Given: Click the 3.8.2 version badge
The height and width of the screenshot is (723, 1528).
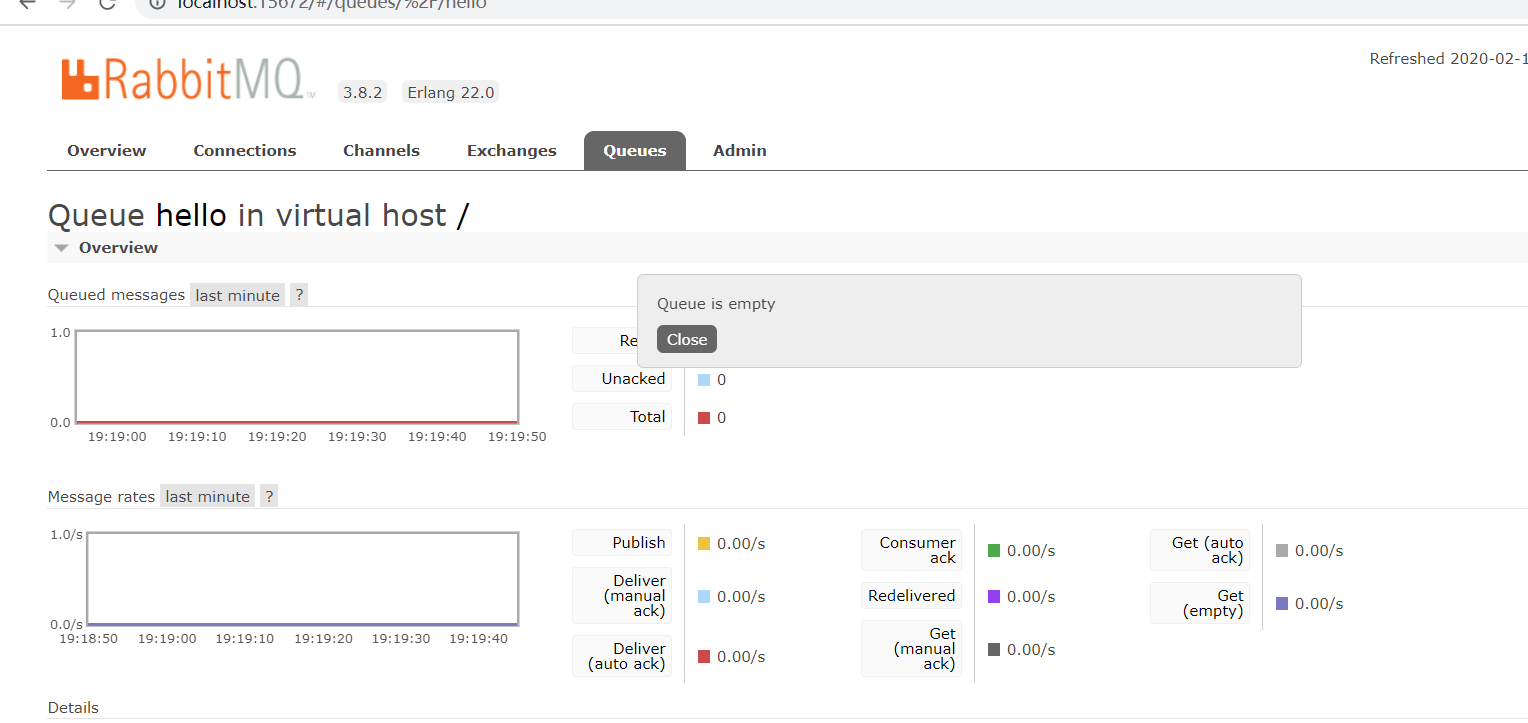Looking at the screenshot, I should 362,93.
